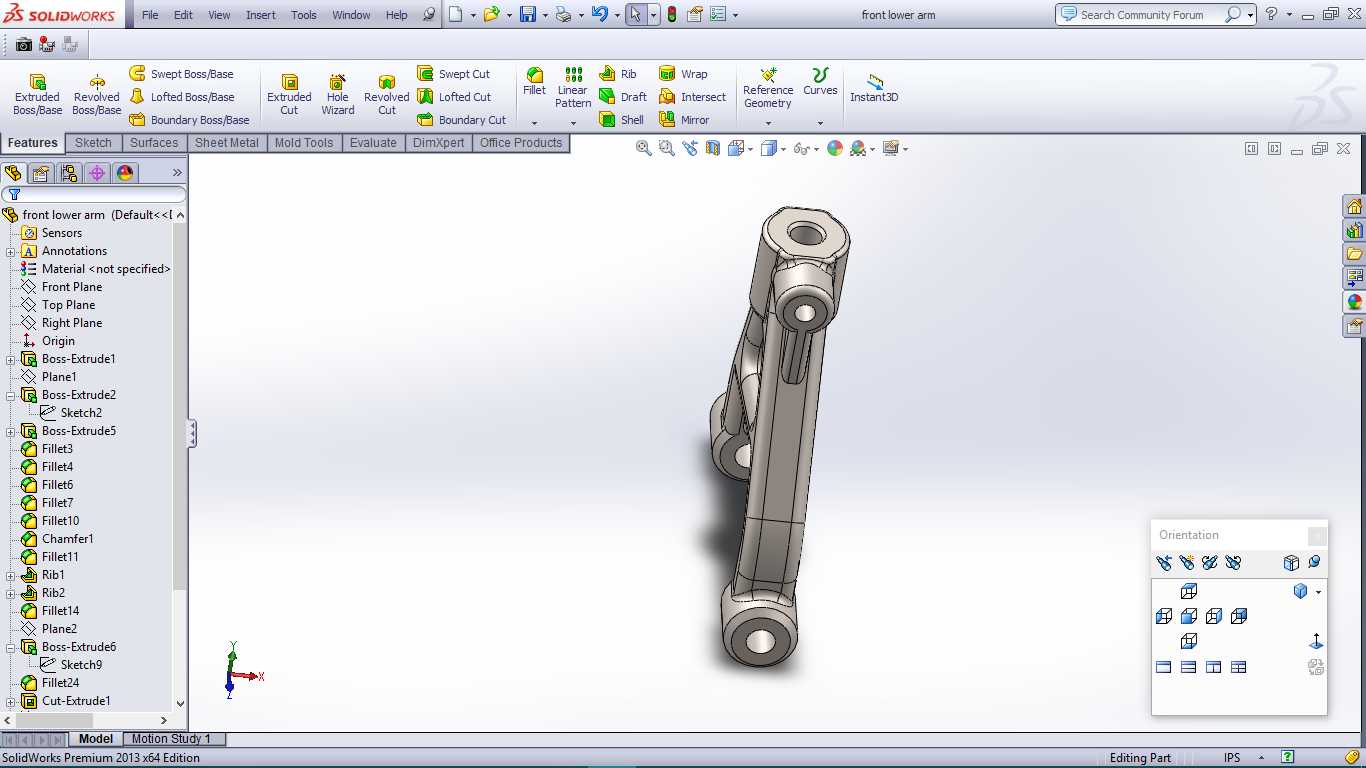This screenshot has width=1366, height=768.
Task: Click the Edit Appearance color ball
Action: [x=834, y=148]
